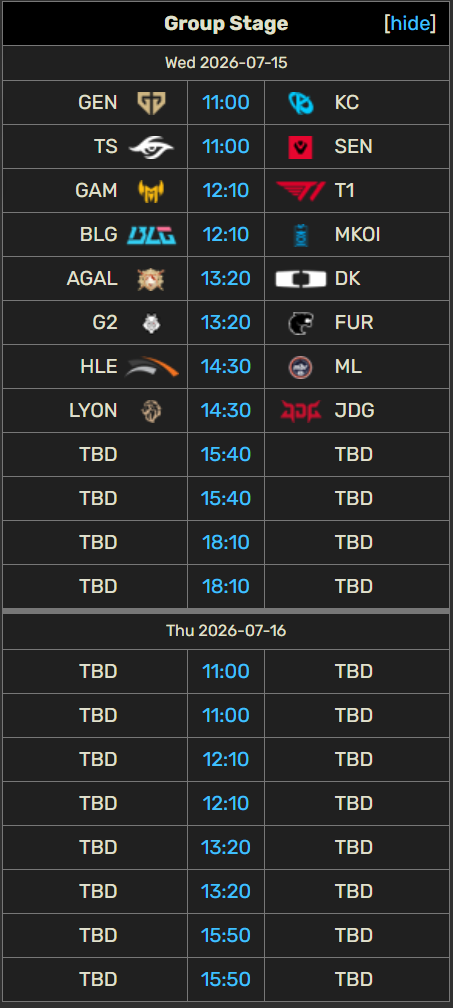Click the Gen.G team logo
Viewport: 453px width, 1008px height.
click(x=152, y=102)
